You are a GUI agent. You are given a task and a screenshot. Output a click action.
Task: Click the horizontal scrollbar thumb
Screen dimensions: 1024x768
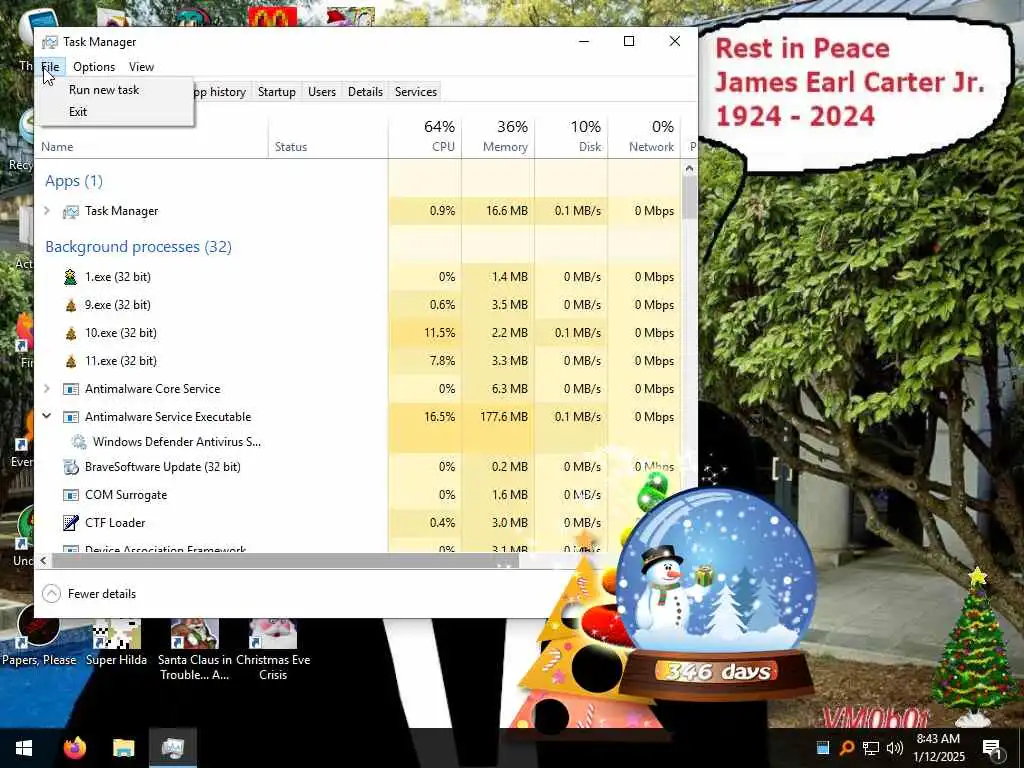(285, 560)
